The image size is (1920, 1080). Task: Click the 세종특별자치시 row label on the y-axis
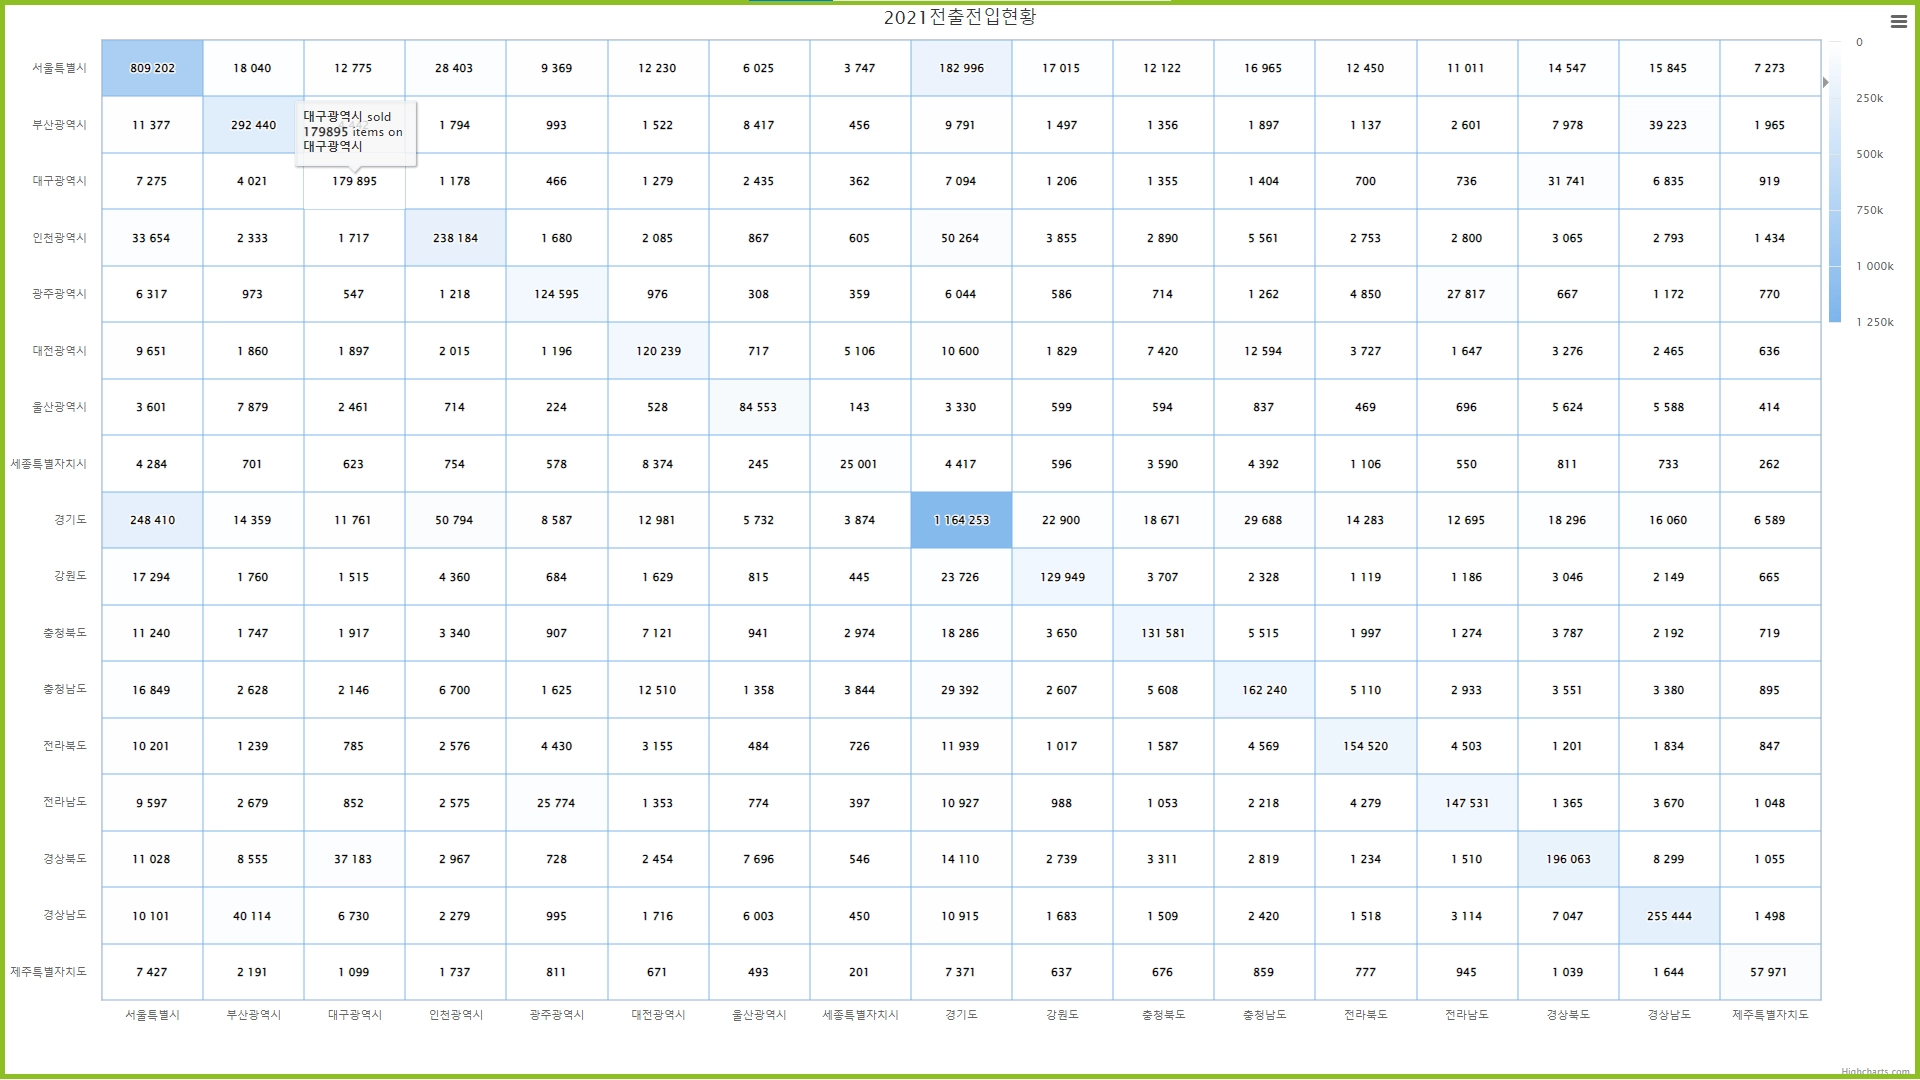(x=49, y=464)
